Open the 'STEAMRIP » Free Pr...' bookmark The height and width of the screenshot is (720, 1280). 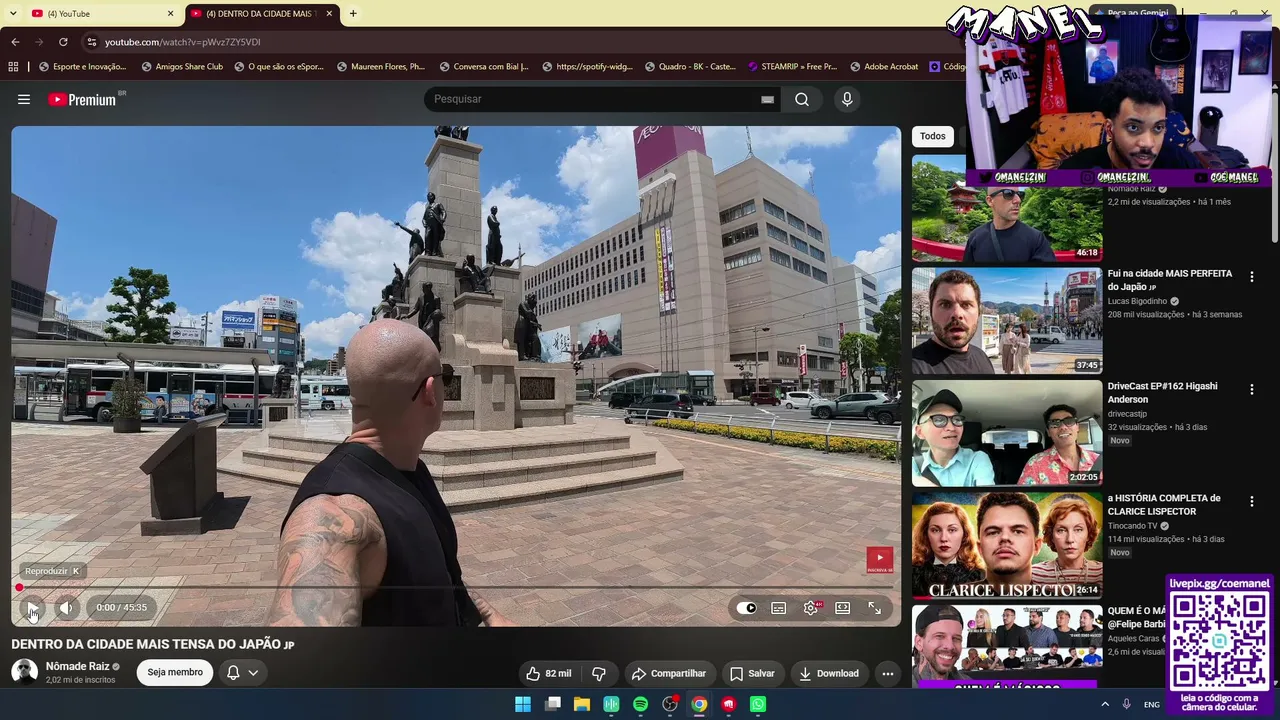792,66
